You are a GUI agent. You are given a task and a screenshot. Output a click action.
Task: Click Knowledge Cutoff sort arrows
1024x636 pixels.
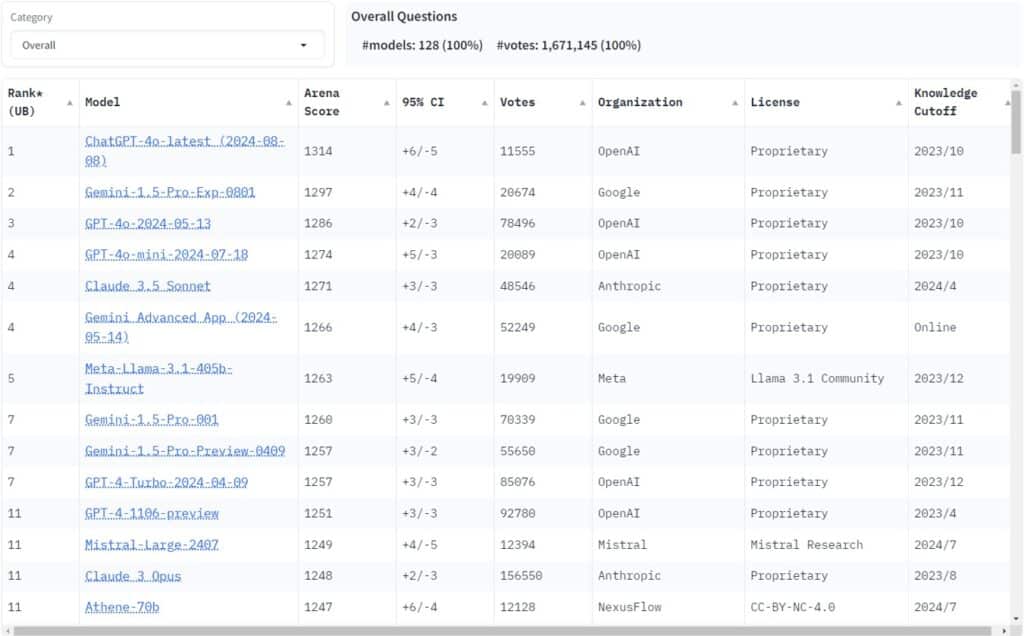1006,103
